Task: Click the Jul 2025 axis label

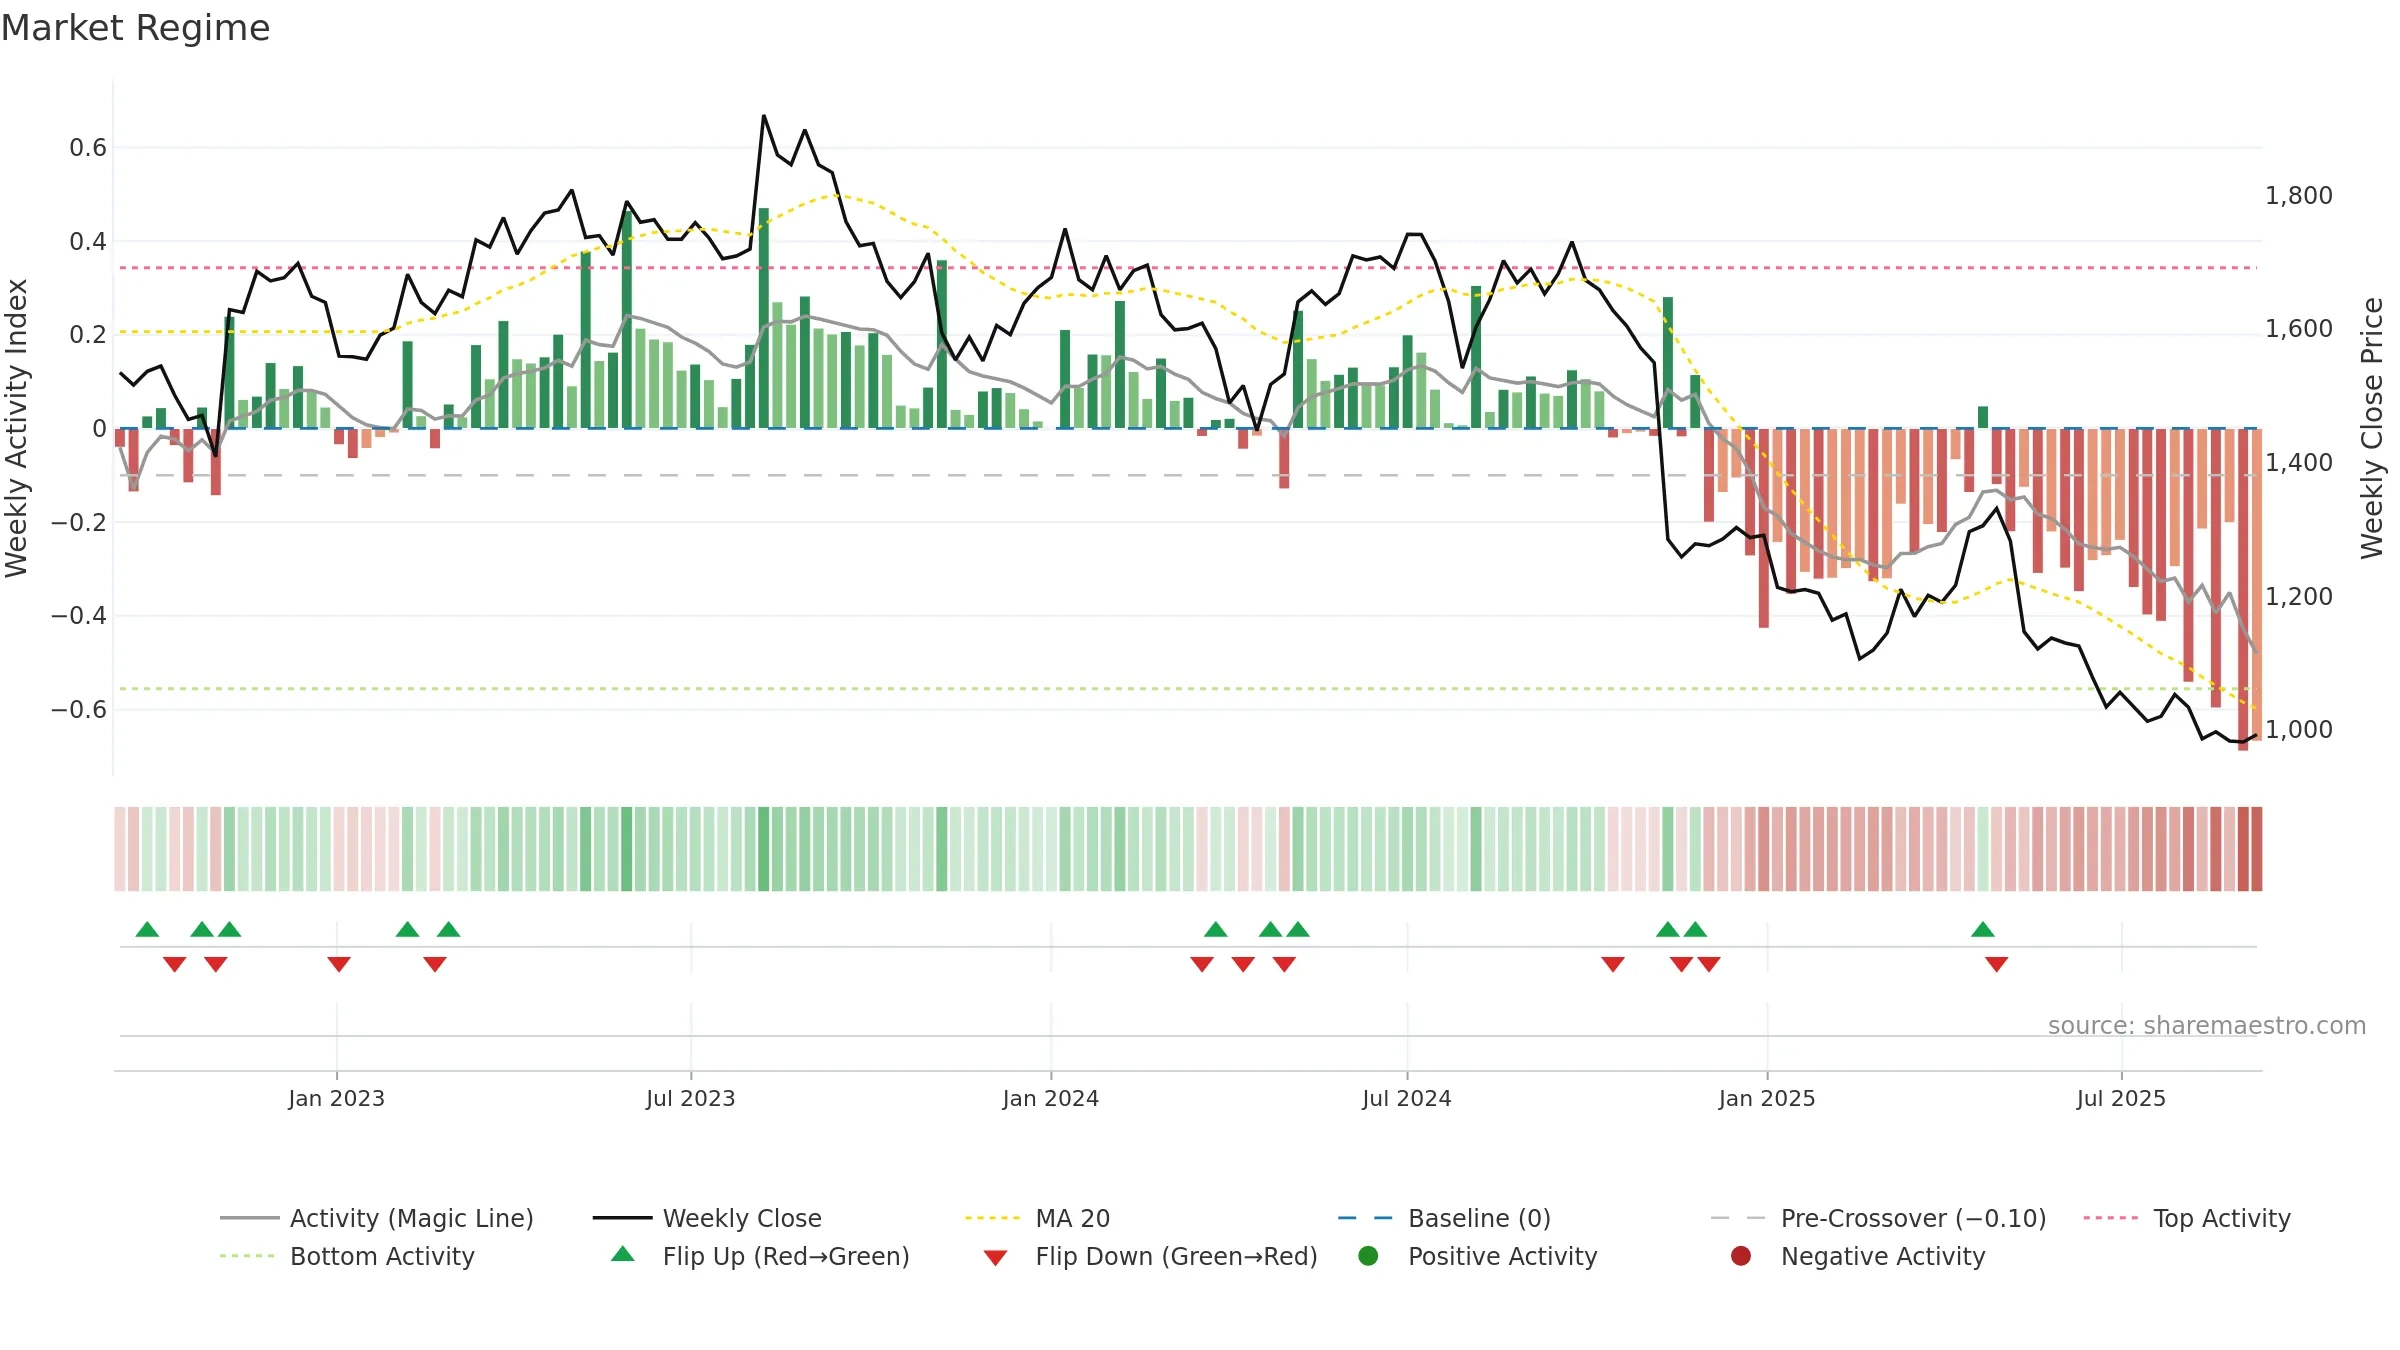Action: pyautogui.click(x=2121, y=1098)
